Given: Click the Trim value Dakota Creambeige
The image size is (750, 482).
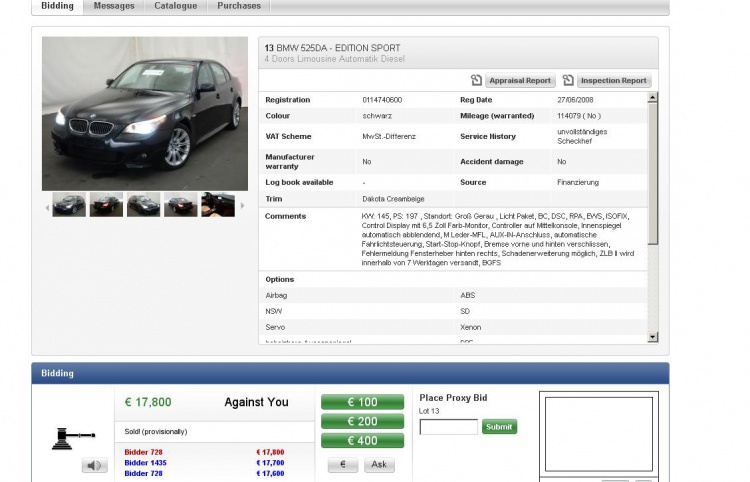Looking at the screenshot, I should click(x=393, y=199).
